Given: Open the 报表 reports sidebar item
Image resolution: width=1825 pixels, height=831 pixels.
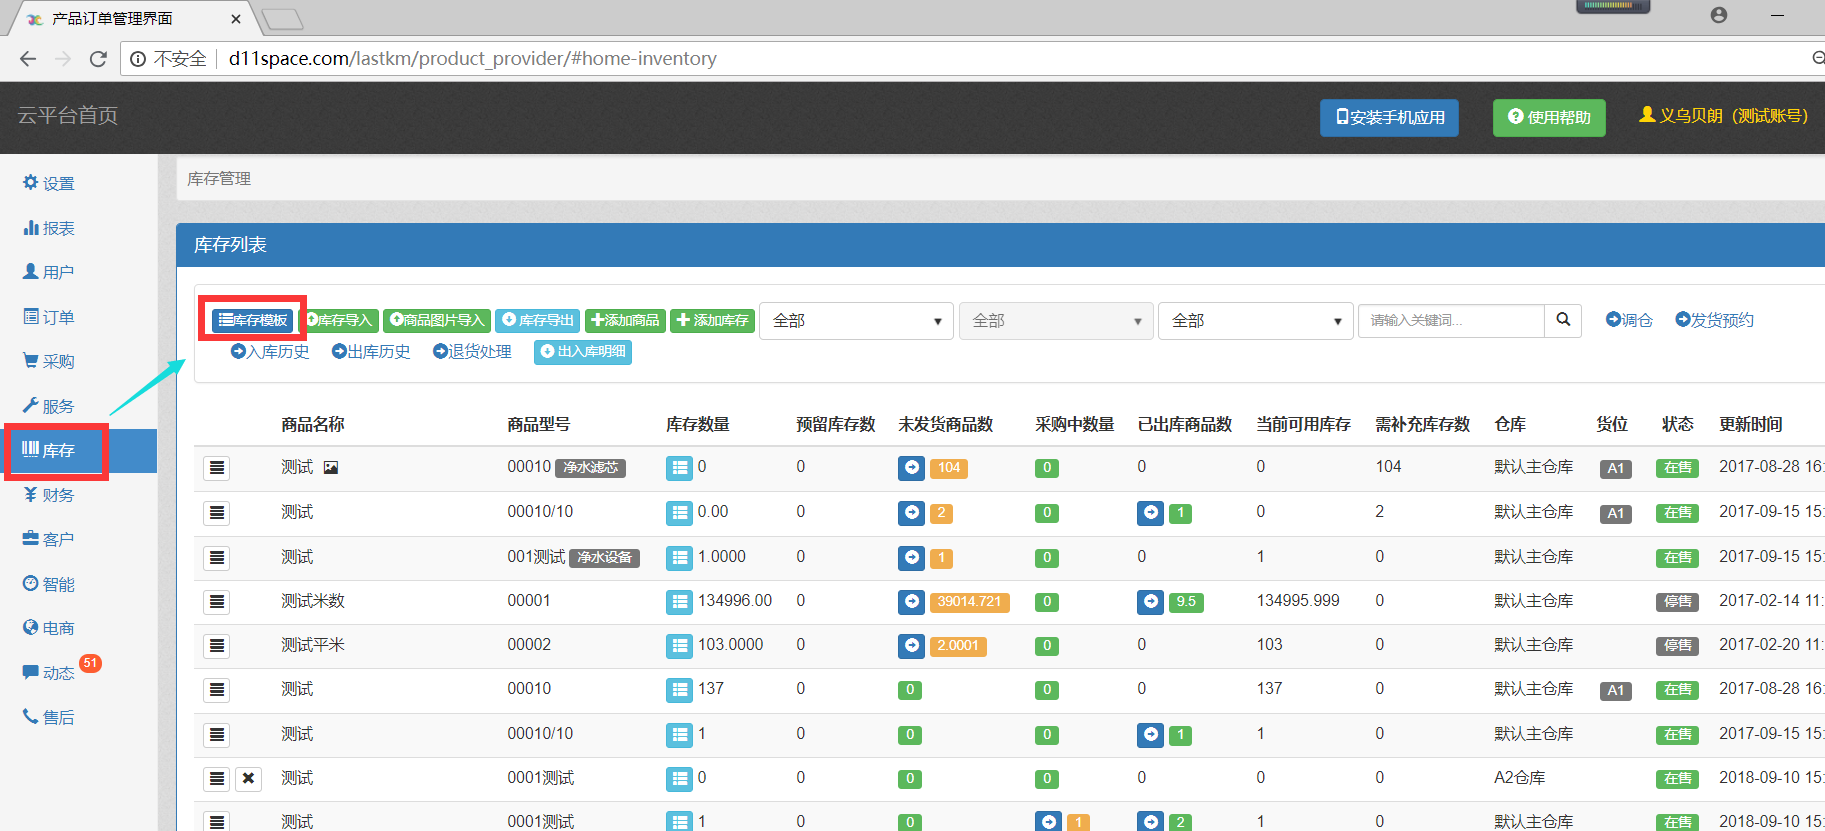Looking at the screenshot, I should 49,228.
